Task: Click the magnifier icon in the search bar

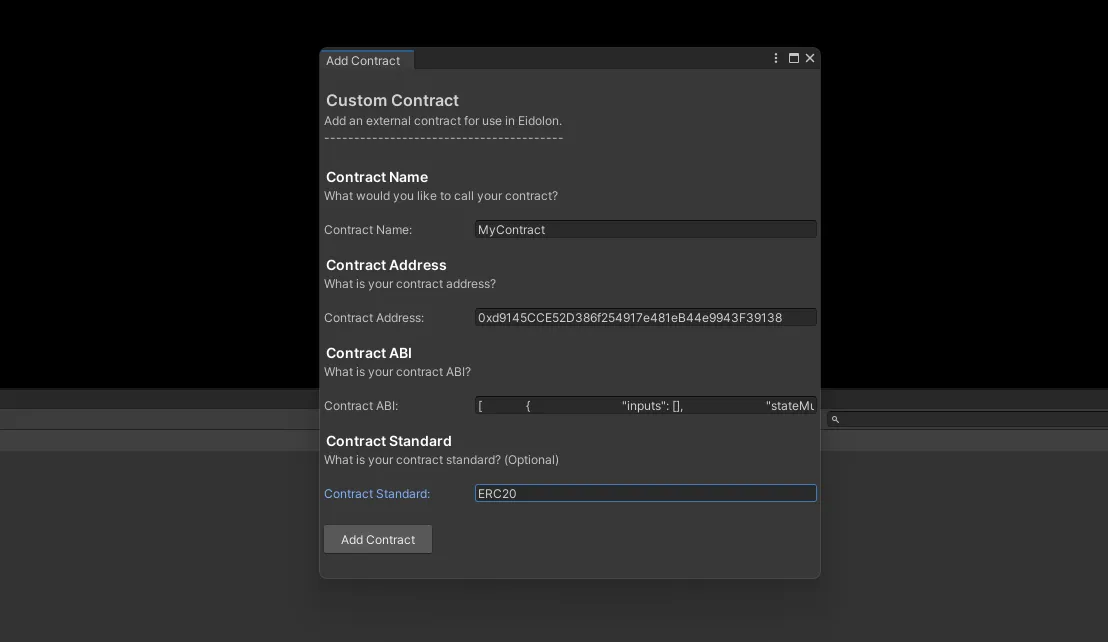Action: [x=835, y=420]
